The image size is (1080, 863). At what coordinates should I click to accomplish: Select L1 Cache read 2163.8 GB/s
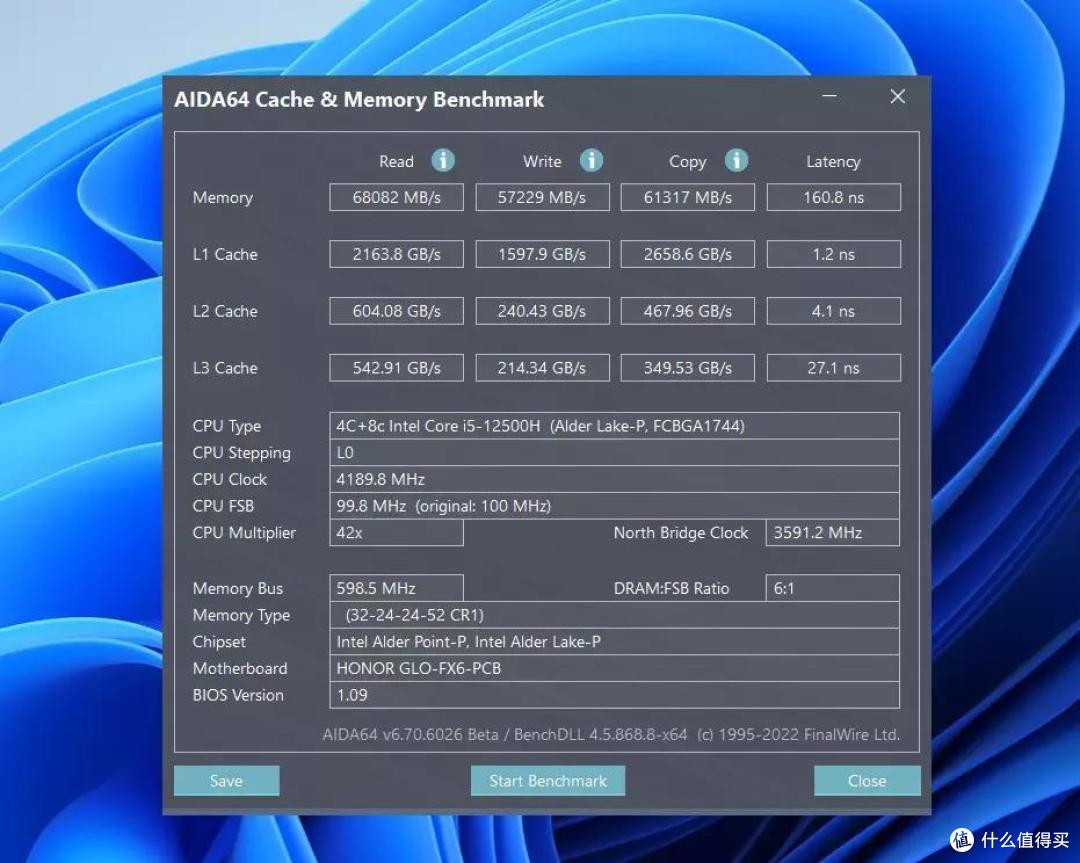click(x=397, y=254)
